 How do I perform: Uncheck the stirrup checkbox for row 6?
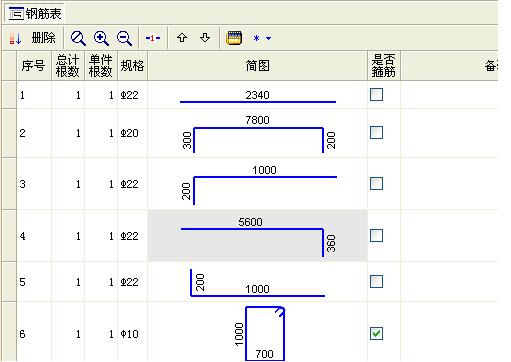[x=376, y=334]
